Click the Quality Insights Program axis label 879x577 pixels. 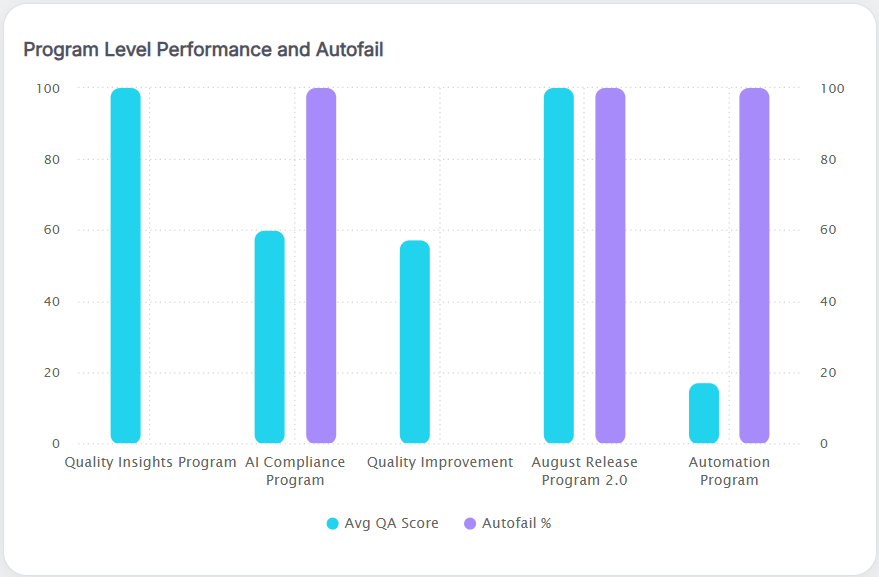point(150,462)
